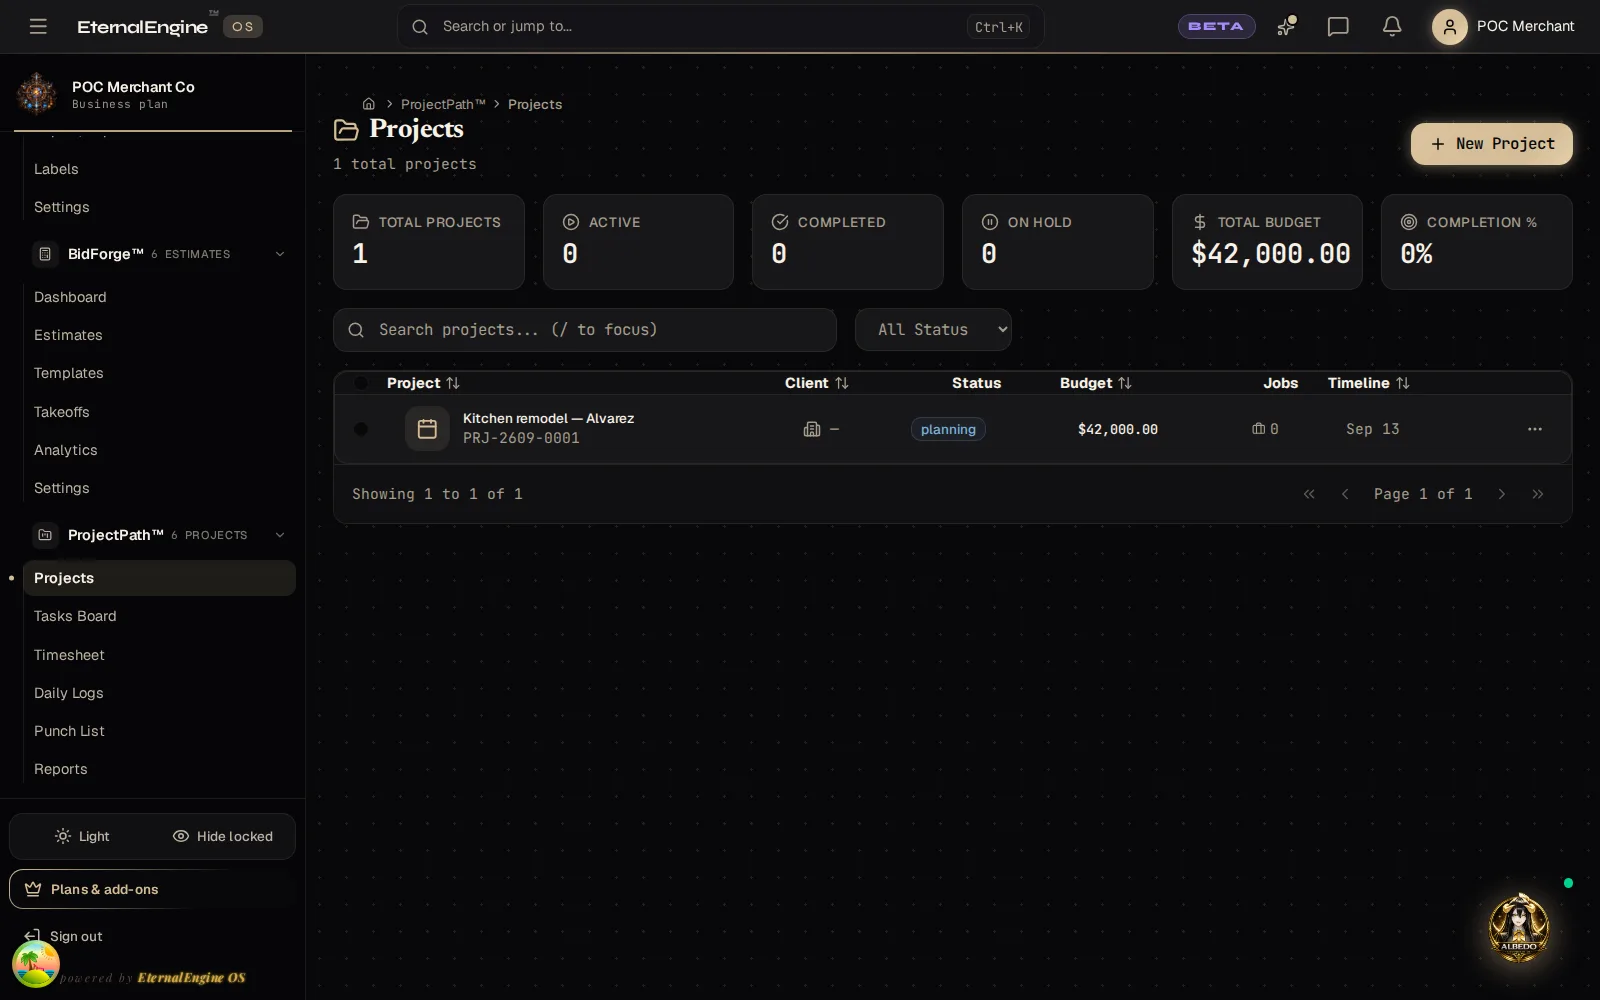
Task: Click the planning status badge
Action: pyautogui.click(x=948, y=429)
